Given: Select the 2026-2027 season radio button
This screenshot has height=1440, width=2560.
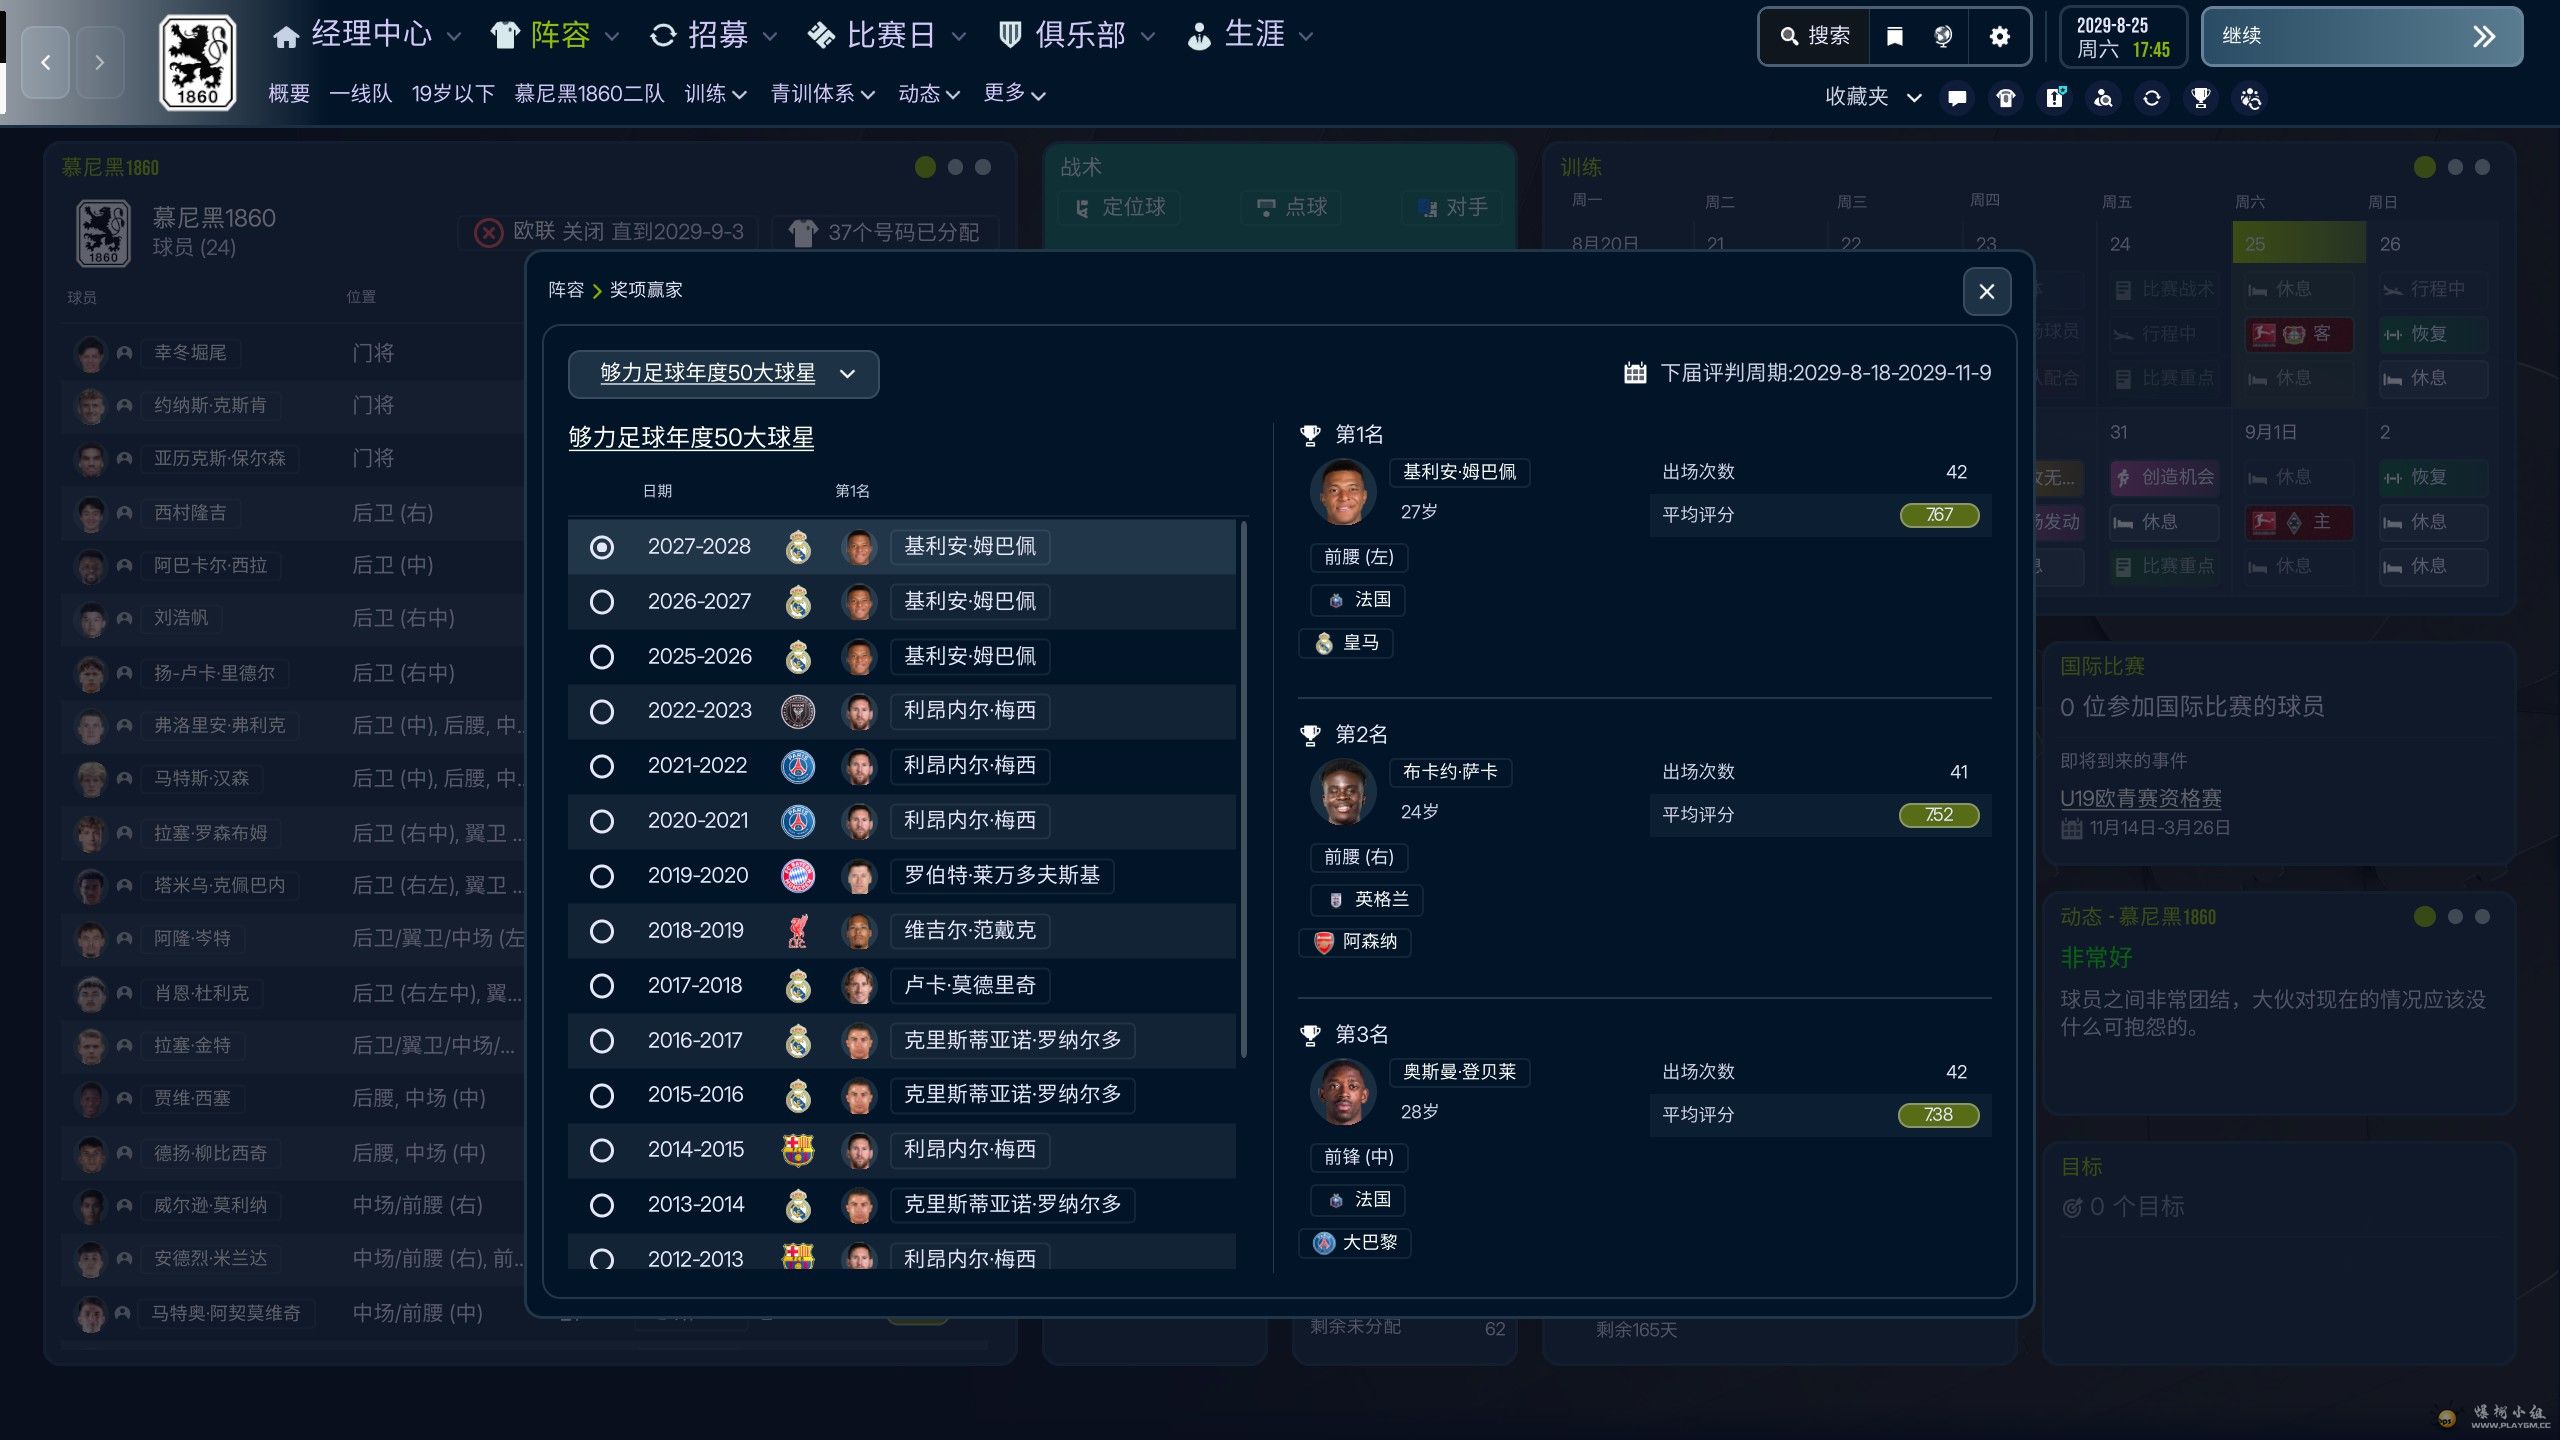Looking at the screenshot, I should [602, 602].
